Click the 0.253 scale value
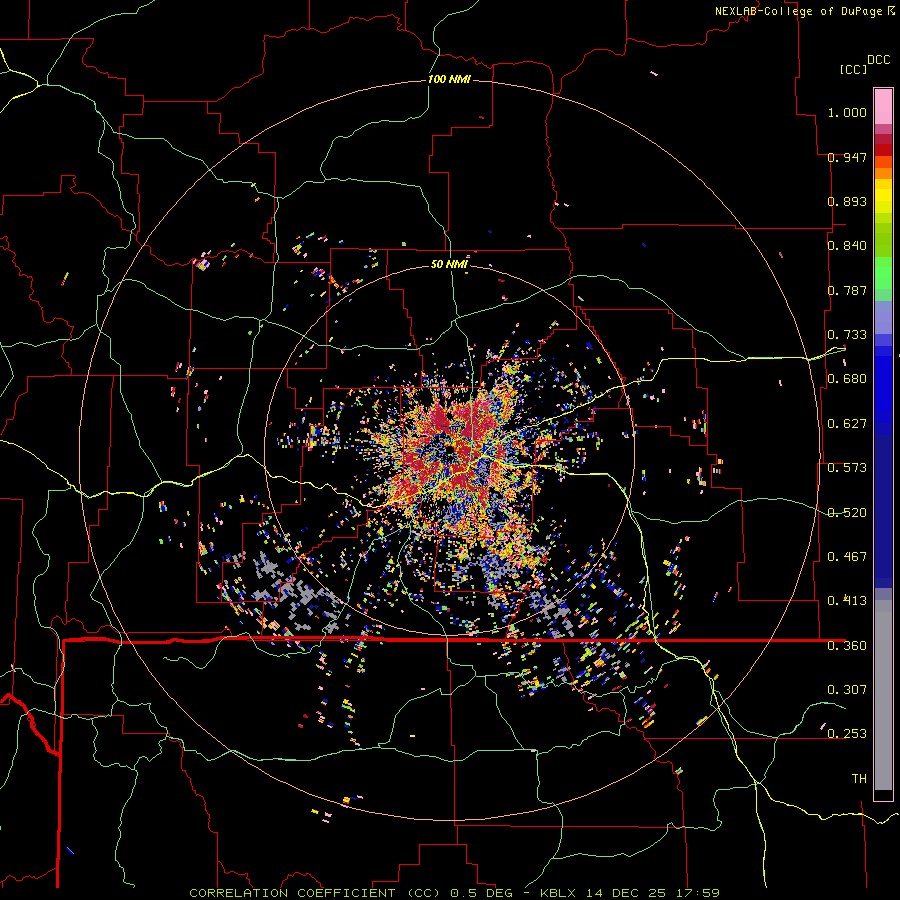Image resolution: width=900 pixels, height=900 pixels. tap(847, 734)
